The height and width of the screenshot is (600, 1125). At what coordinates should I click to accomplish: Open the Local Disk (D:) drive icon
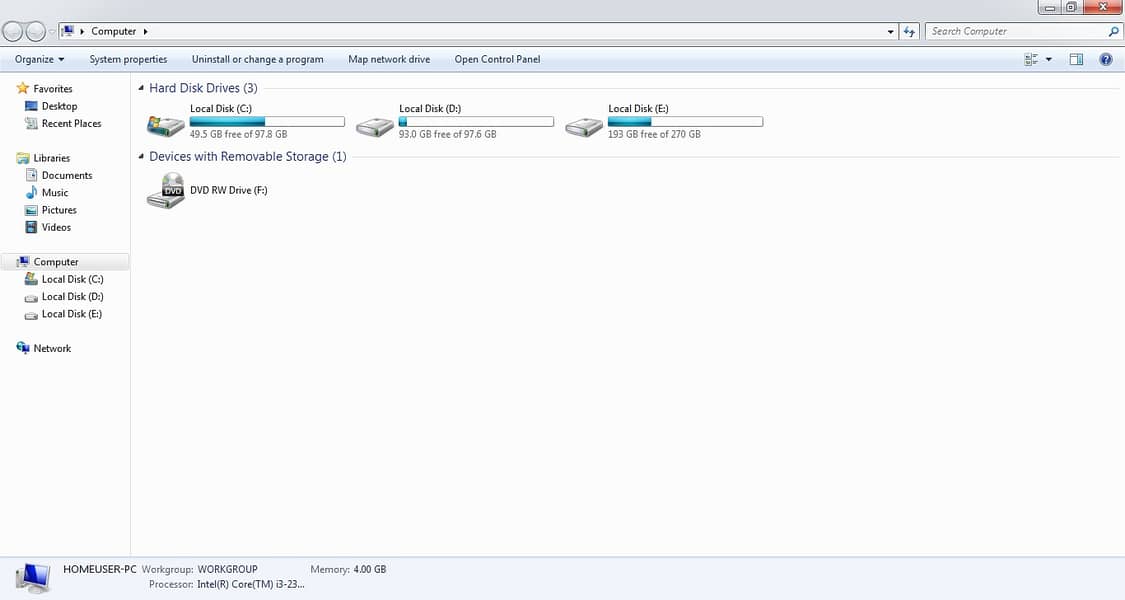[x=375, y=126]
